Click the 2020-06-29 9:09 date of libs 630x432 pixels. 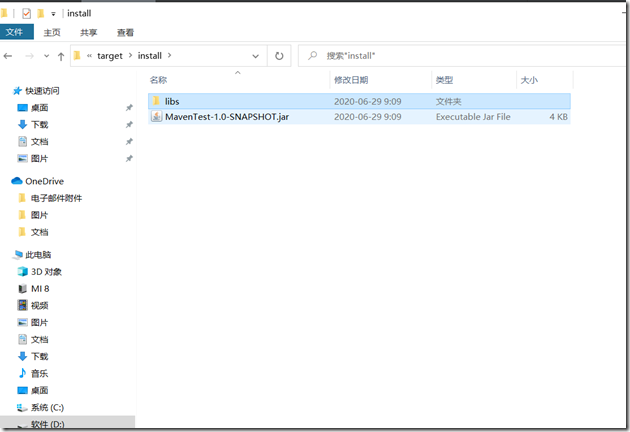(x=368, y=101)
